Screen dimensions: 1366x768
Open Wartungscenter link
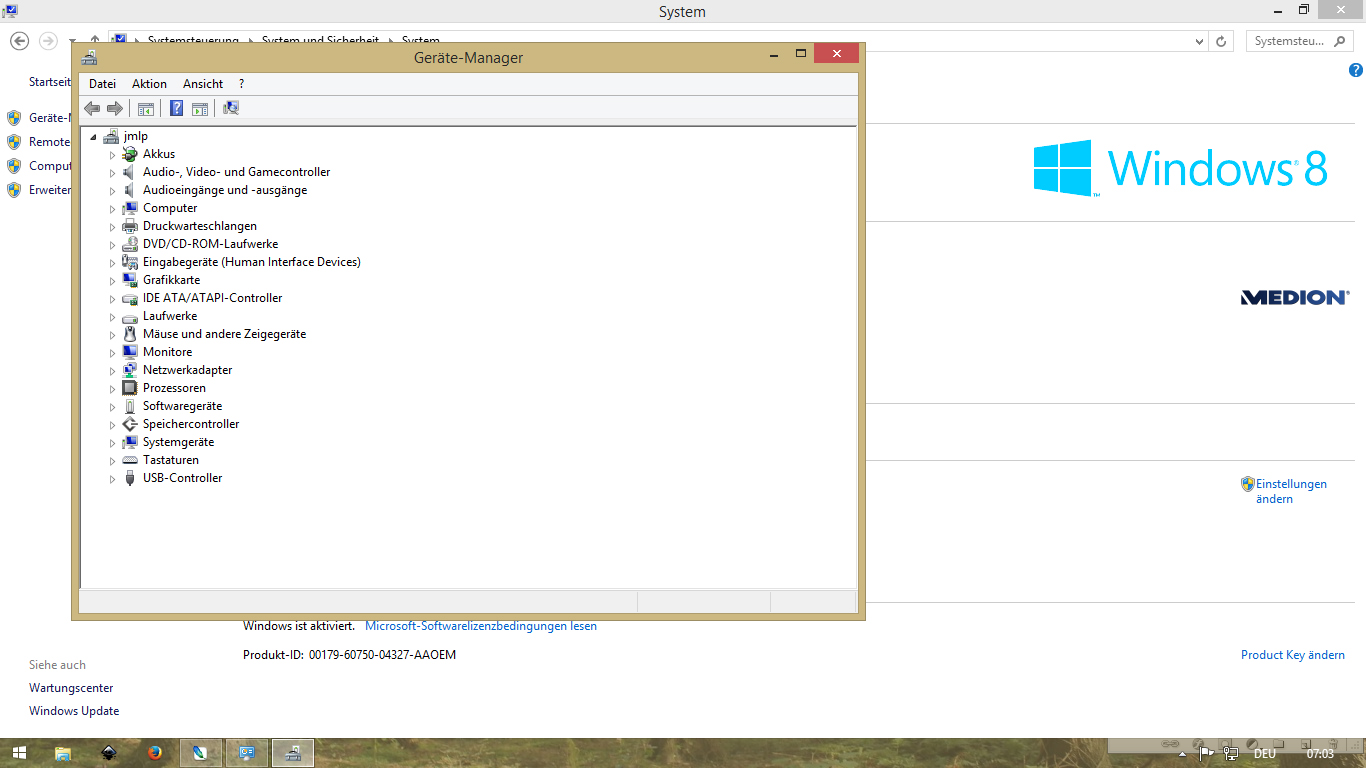coord(71,688)
